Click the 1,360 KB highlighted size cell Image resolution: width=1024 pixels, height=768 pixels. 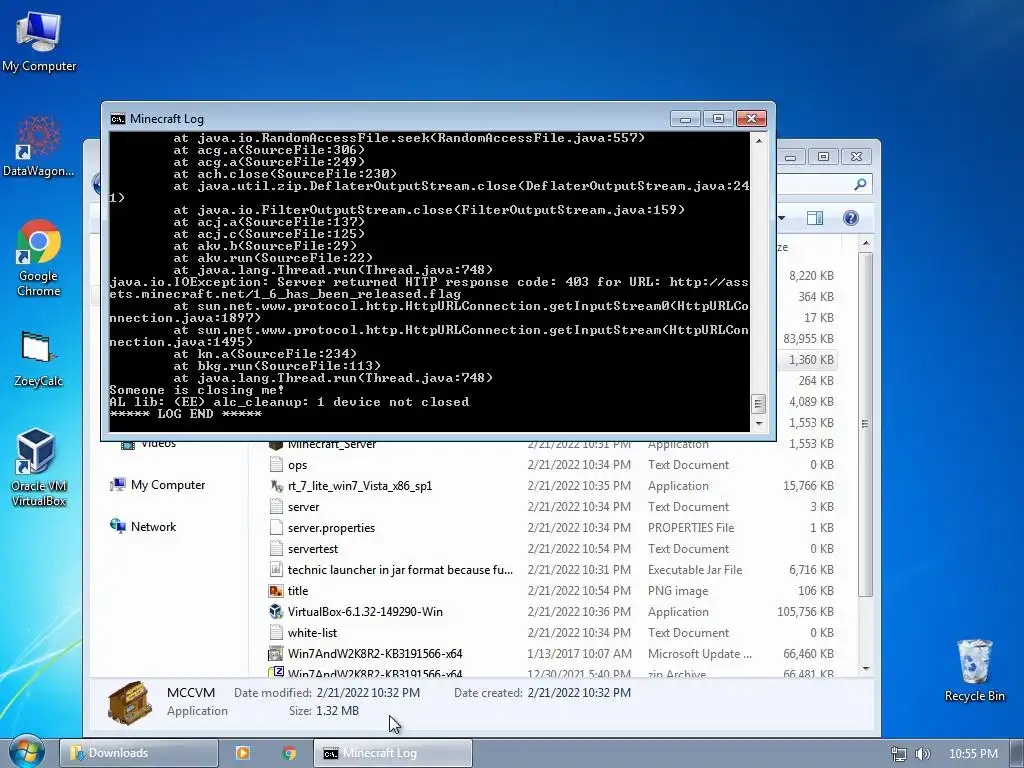(x=811, y=359)
